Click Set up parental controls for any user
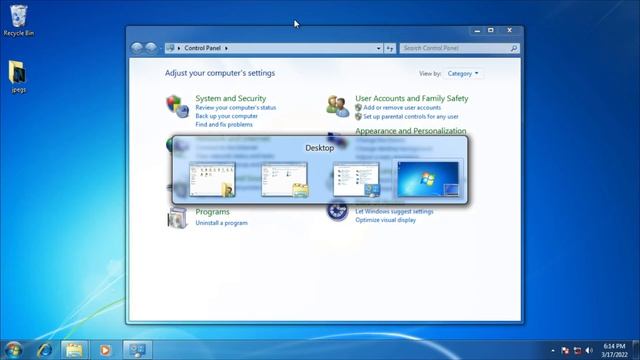640x360 pixels. pyautogui.click(x=411, y=116)
